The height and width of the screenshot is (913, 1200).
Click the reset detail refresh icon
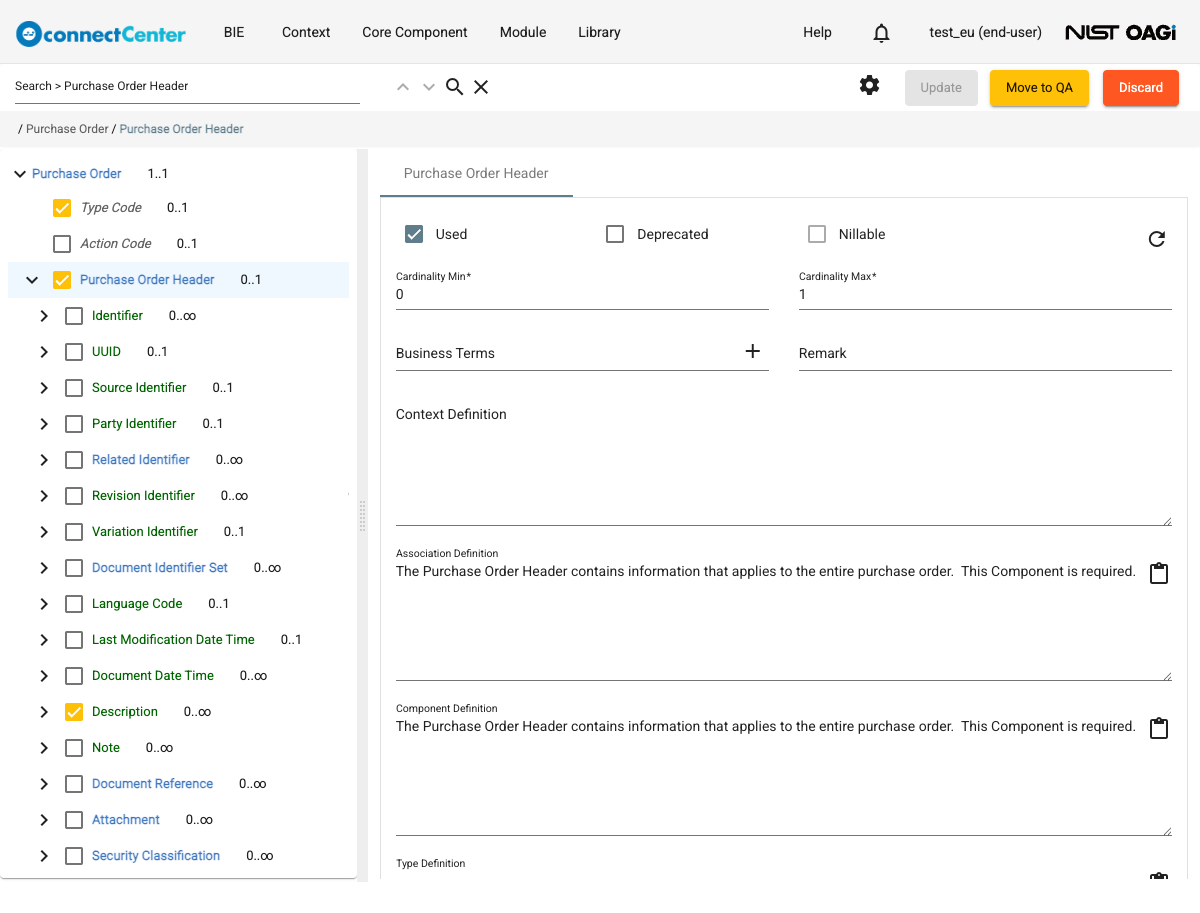coord(1157,239)
